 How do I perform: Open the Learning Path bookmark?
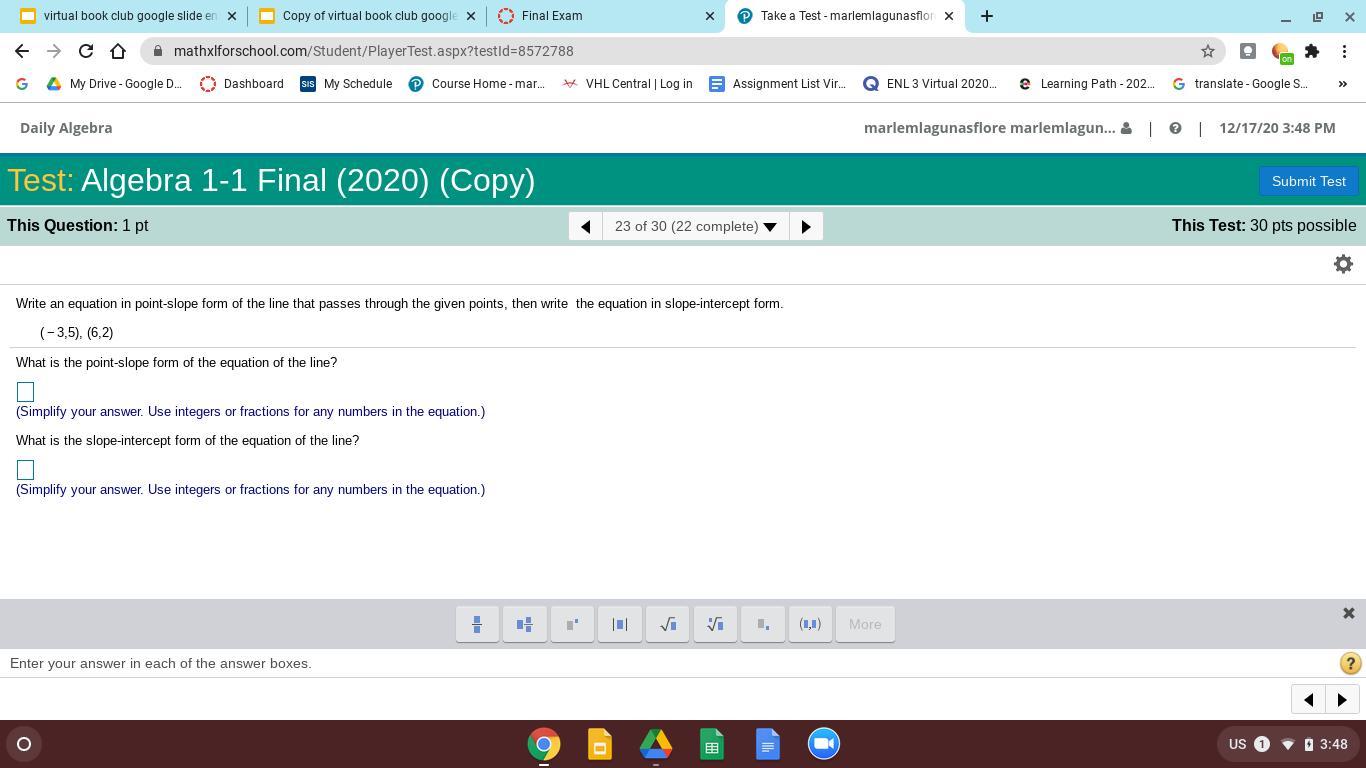click(1085, 84)
